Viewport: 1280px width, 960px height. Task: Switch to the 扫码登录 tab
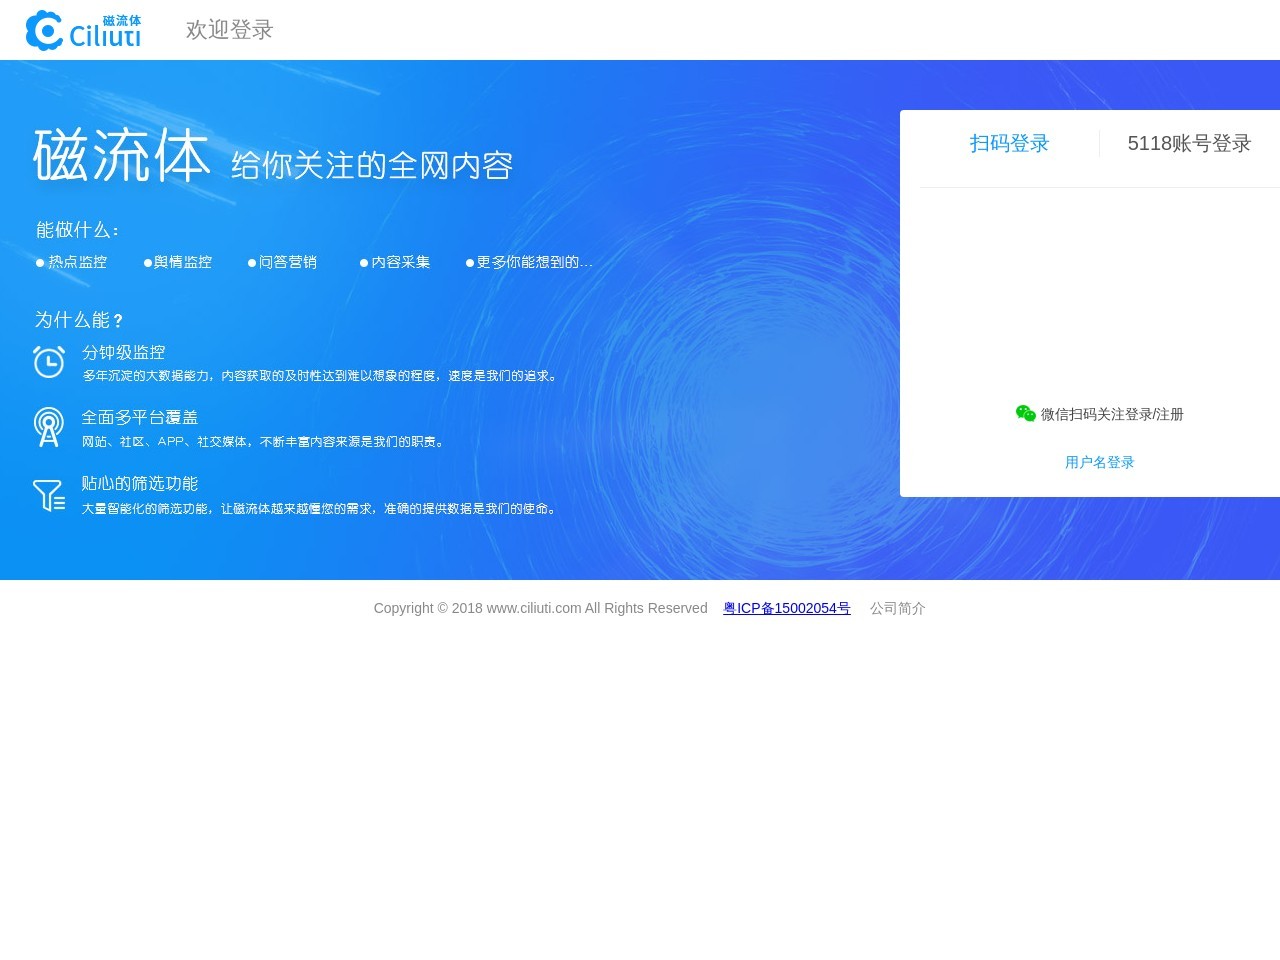pos(1010,143)
